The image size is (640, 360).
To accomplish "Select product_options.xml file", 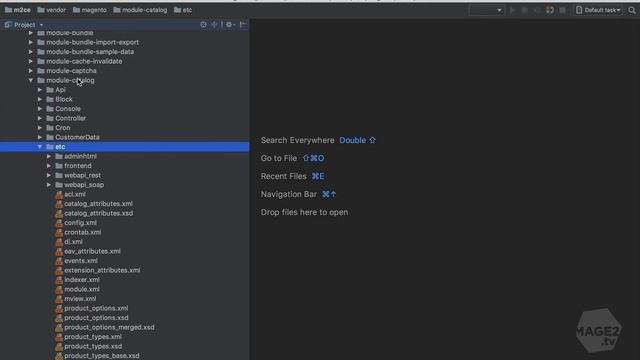I will coord(91,308).
